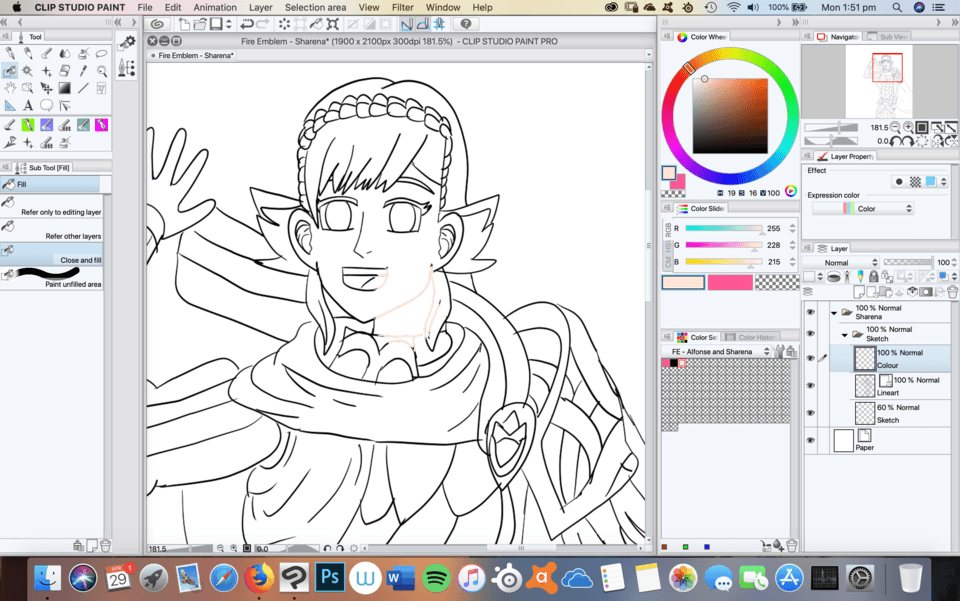960x601 pixels.
Task: Click Navigator zoom in icon
Action: 909,127
